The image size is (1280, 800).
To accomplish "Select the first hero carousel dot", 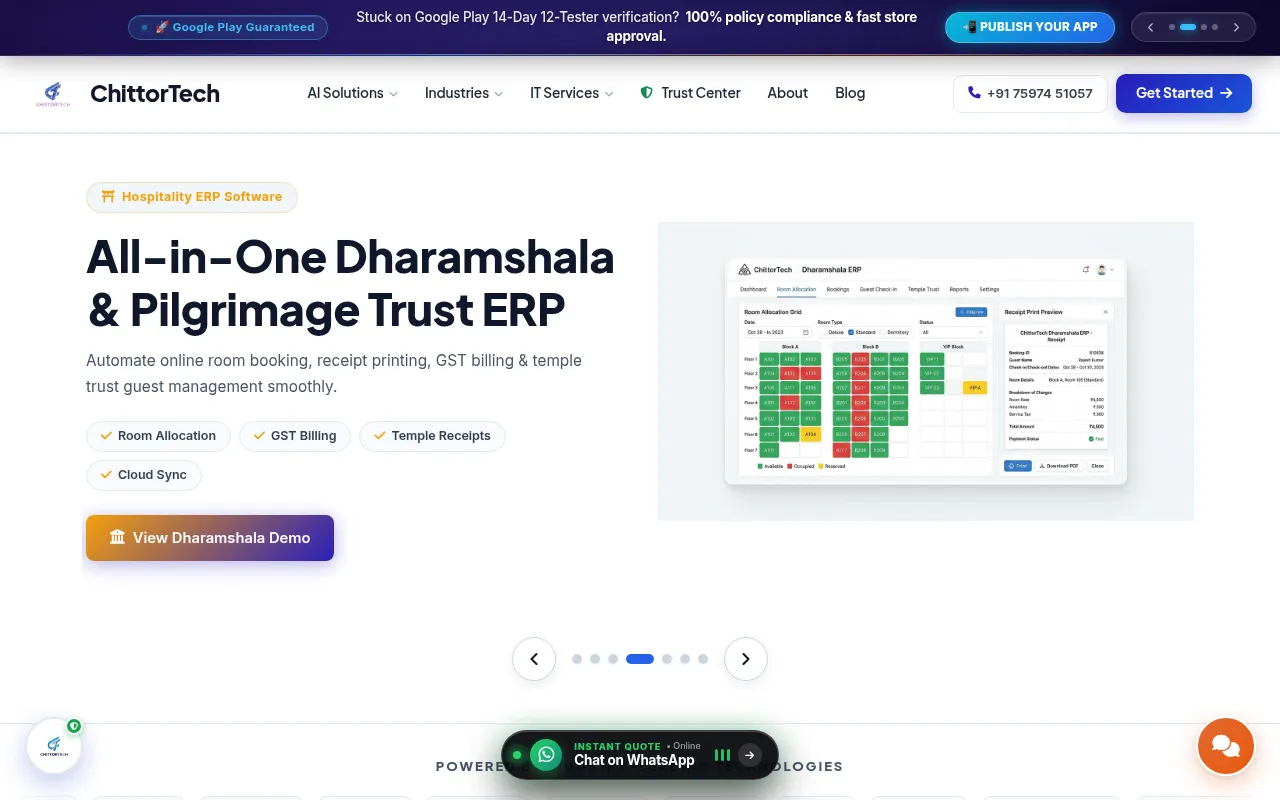I will pyautogui.click(x=577, y=659).
